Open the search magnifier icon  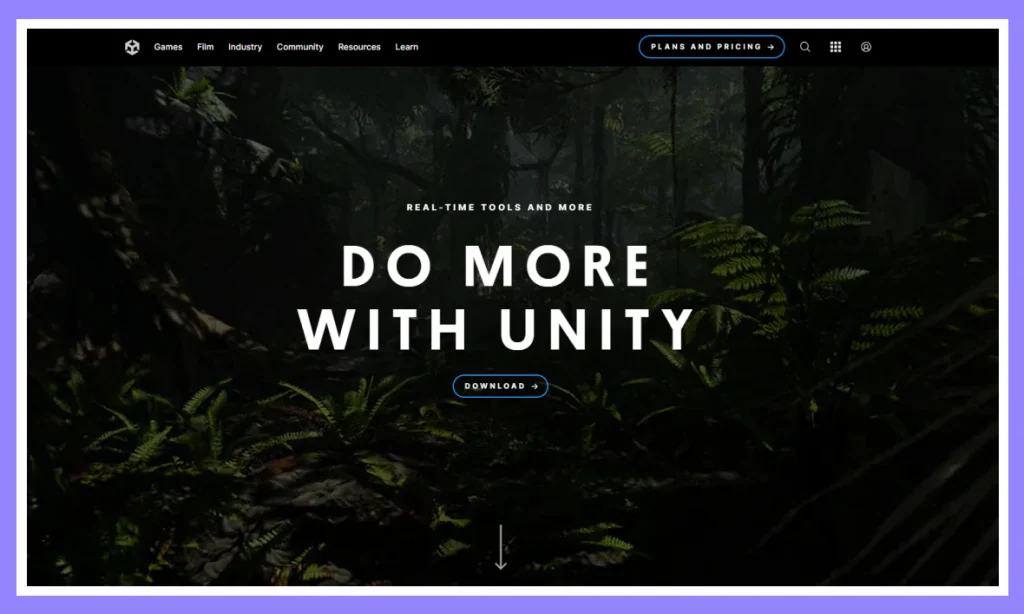tap(805, 47)
